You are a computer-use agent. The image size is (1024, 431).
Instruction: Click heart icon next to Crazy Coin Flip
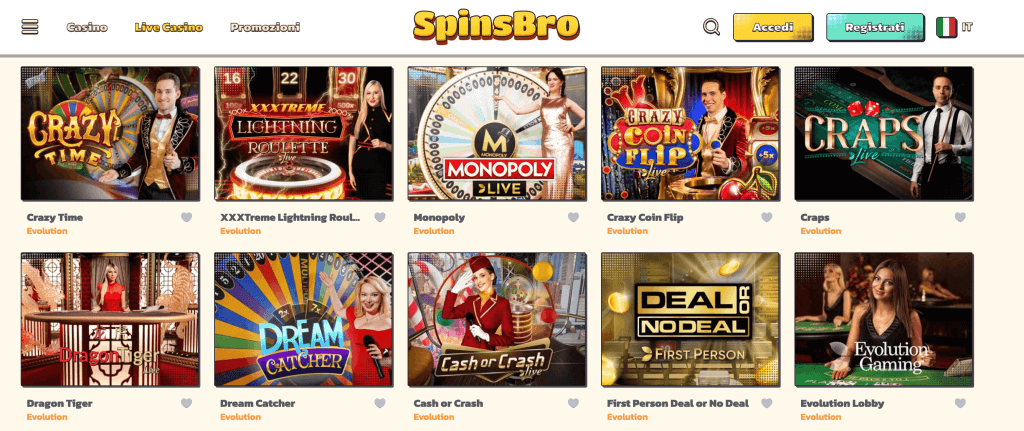tap(767, 217)
